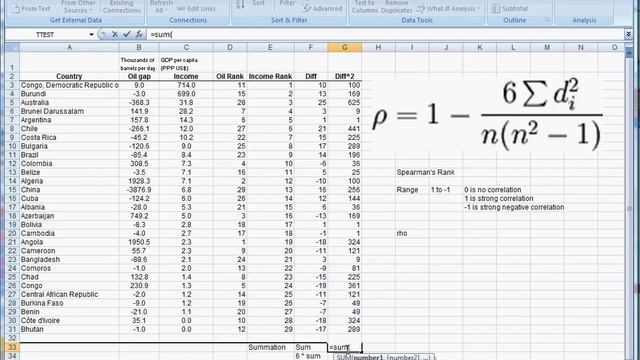Click the 'Diff^2' header cell

(x=344, y=76)
